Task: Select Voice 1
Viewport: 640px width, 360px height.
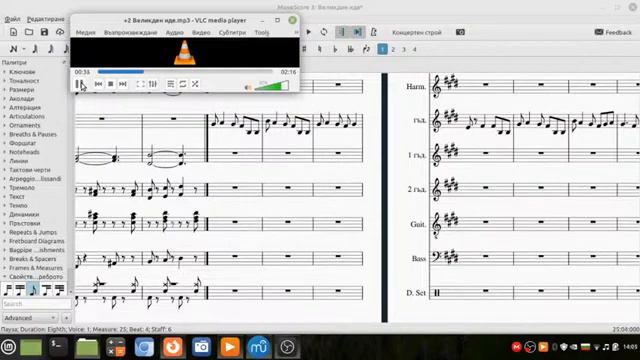Action: click(382, 49)
